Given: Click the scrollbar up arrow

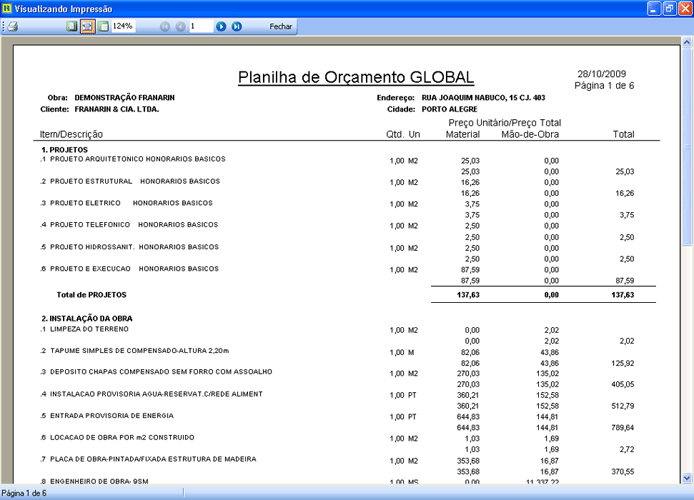Looking at the screenshot, I should [686, 42].
